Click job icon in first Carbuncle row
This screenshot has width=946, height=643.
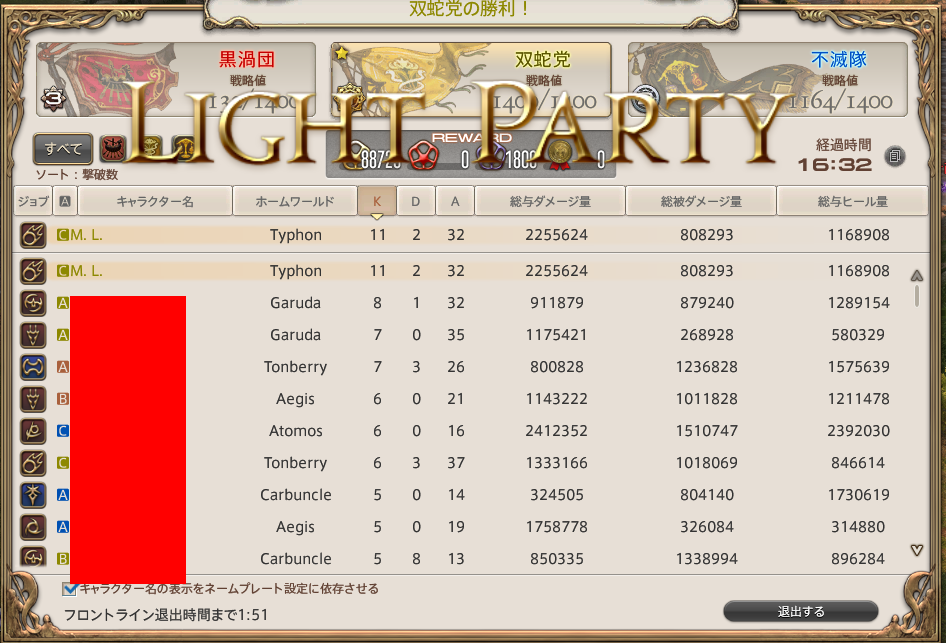pos(33,495)
